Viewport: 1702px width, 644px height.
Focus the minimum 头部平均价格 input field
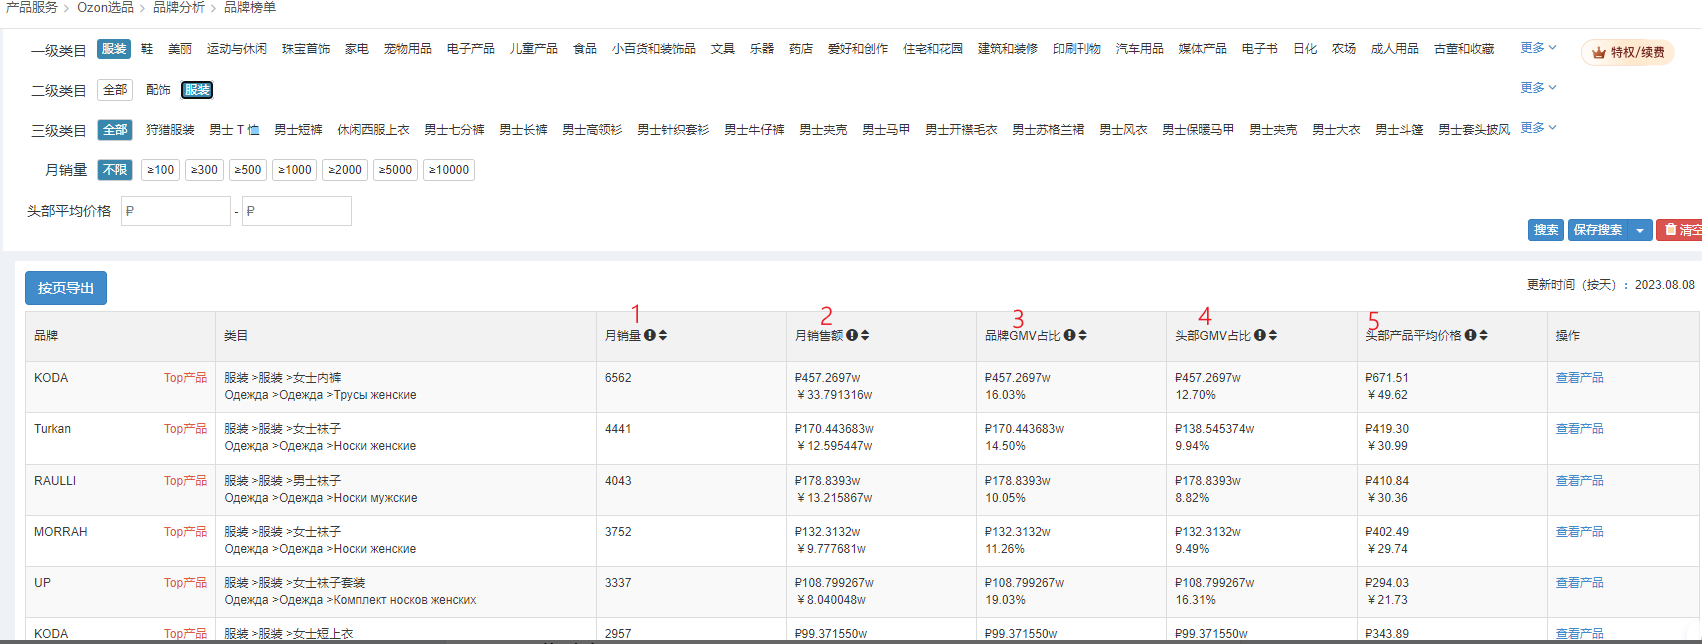pyautogui.click(x=176, y=211)
